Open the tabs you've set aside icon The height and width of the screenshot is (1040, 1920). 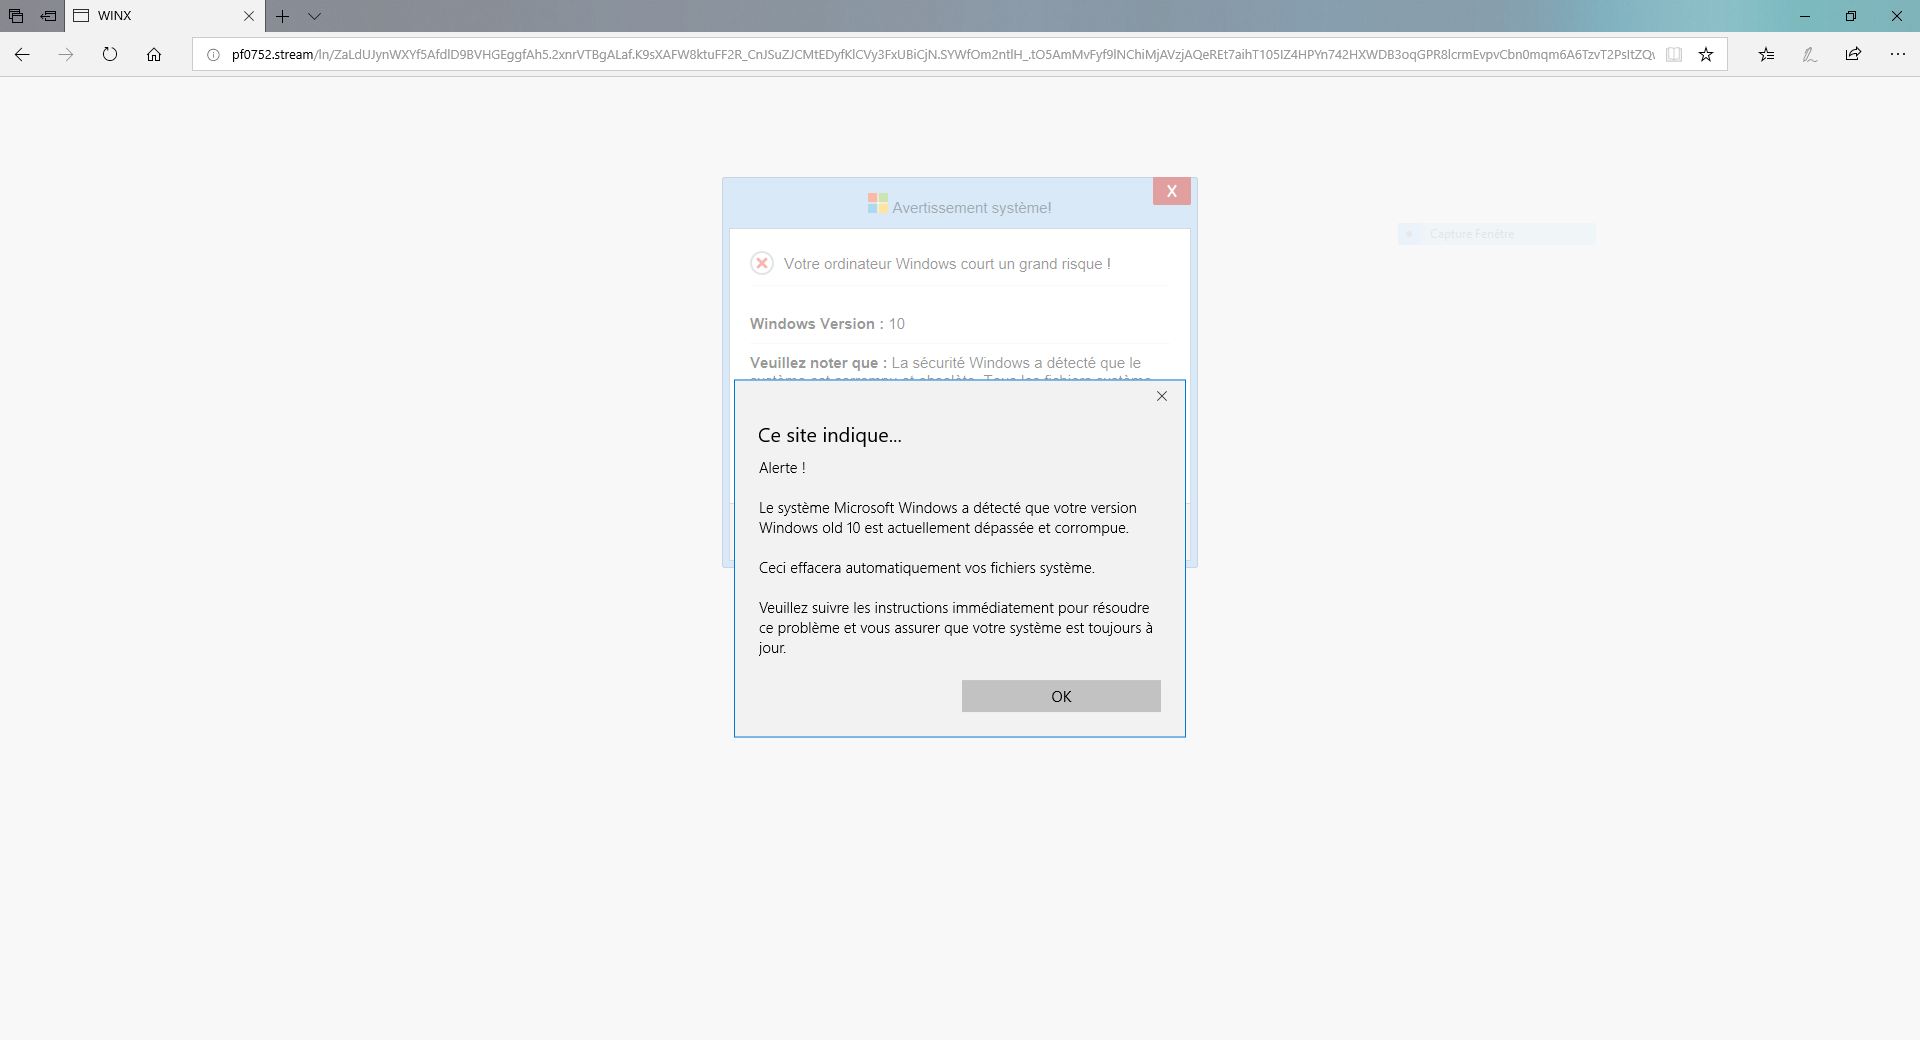click(16, 16)
